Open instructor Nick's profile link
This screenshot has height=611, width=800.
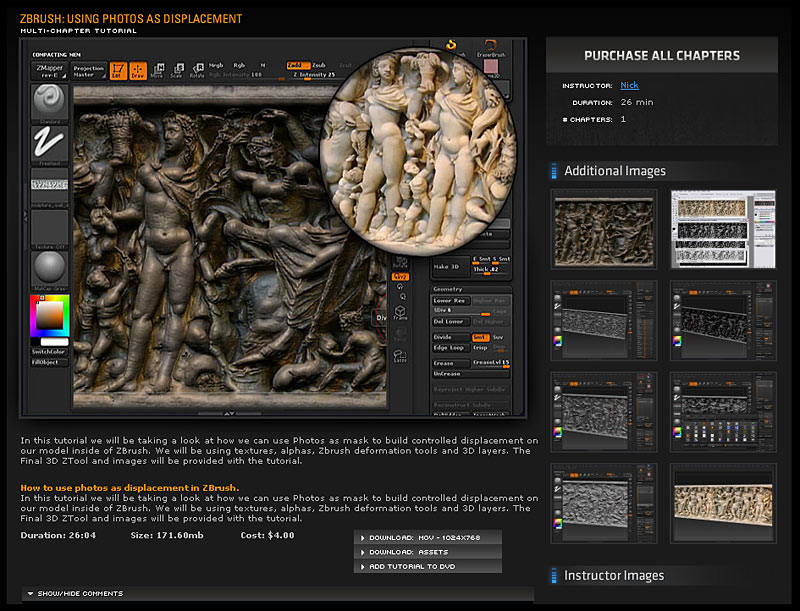pos(629,85)
